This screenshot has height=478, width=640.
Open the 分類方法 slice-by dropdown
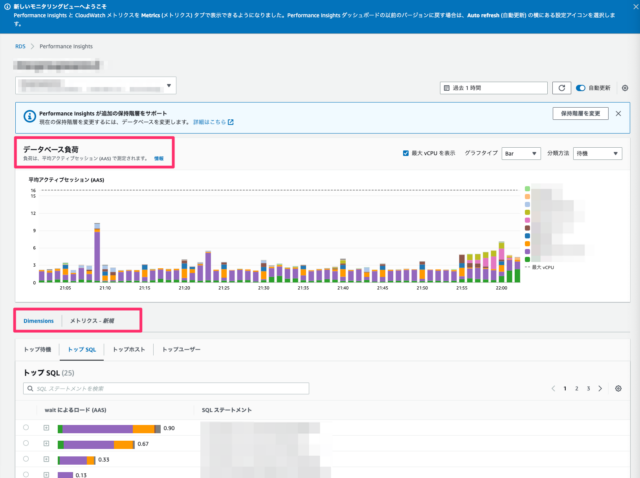598,153
